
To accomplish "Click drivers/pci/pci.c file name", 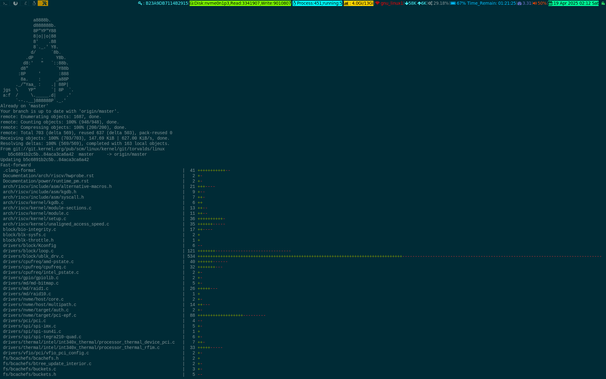I will pyautogui.click(x=24, y=321).
